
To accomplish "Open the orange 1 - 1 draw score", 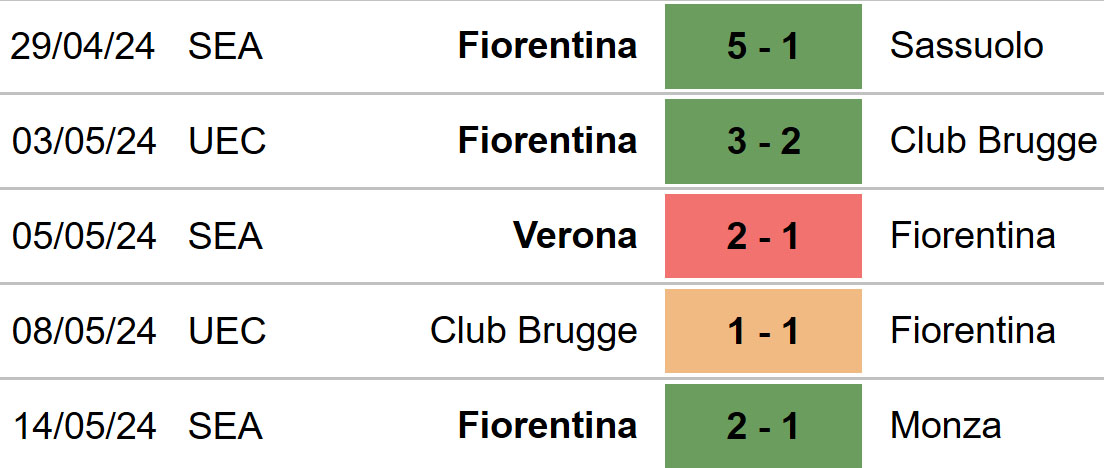I will click(x=763, y=331).
